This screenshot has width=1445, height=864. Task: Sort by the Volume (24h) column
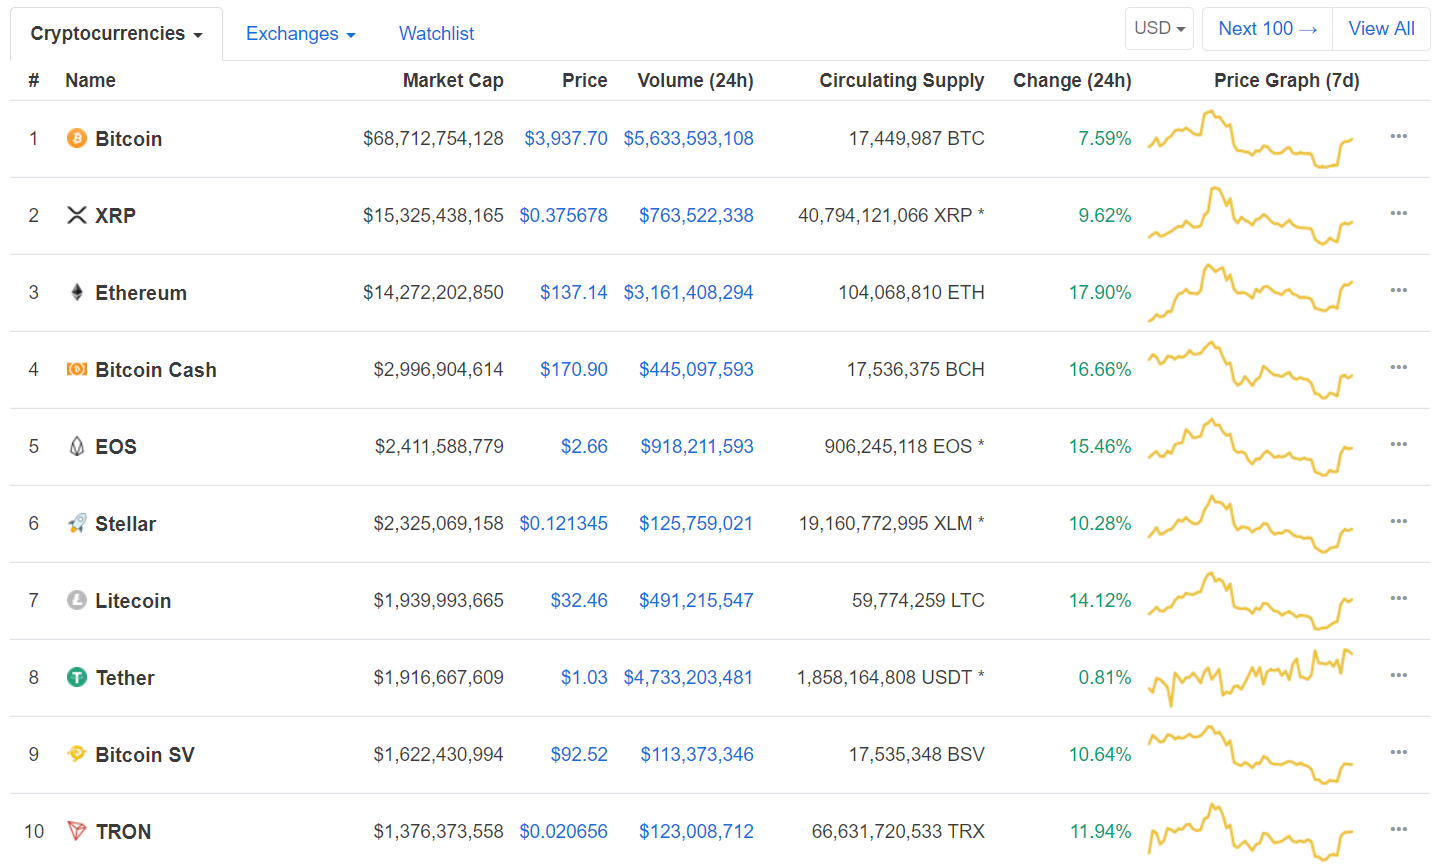tap(696, 81)
